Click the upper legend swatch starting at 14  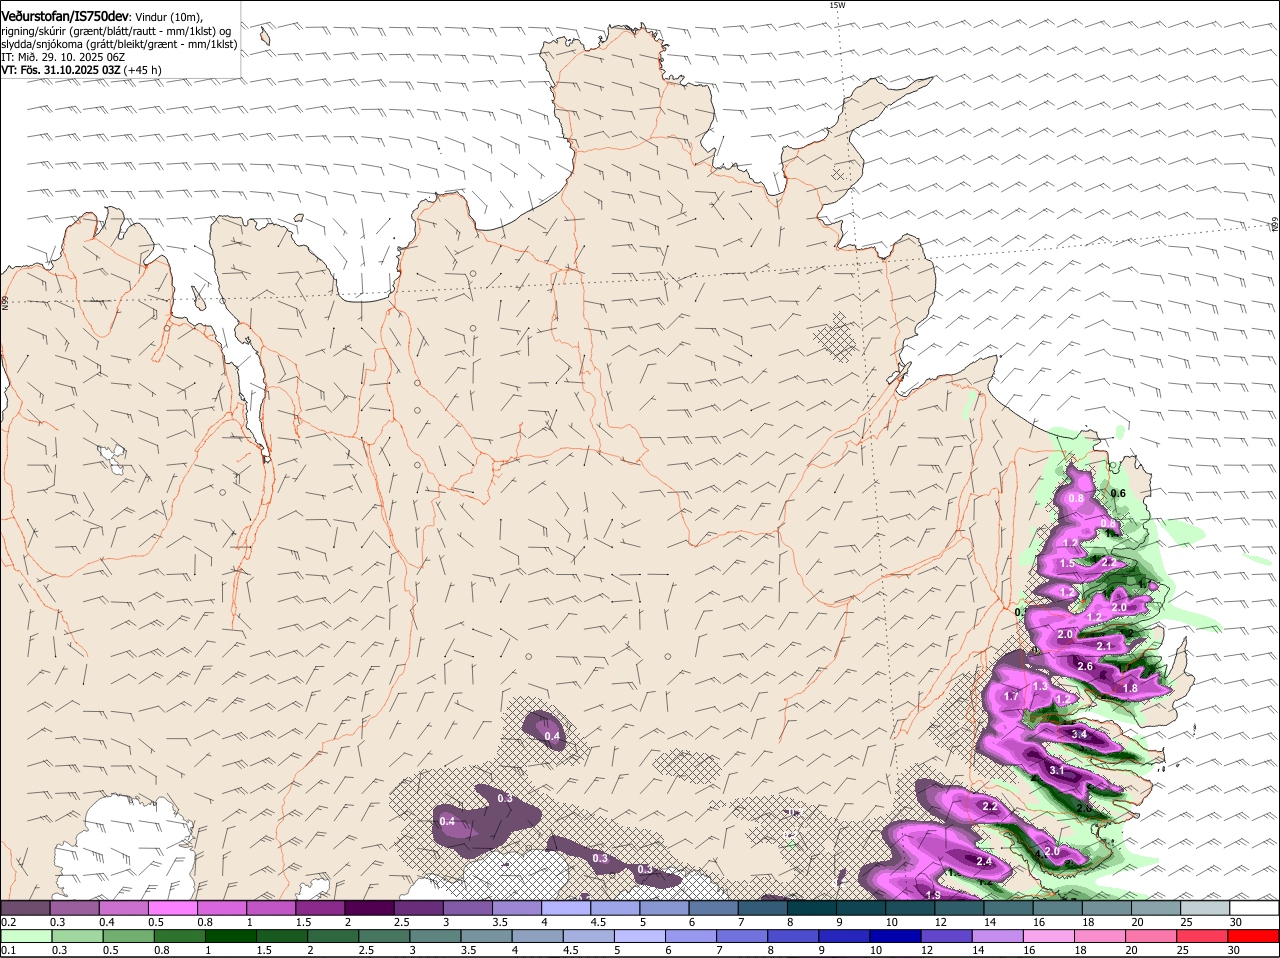(x=1009, y=908)
